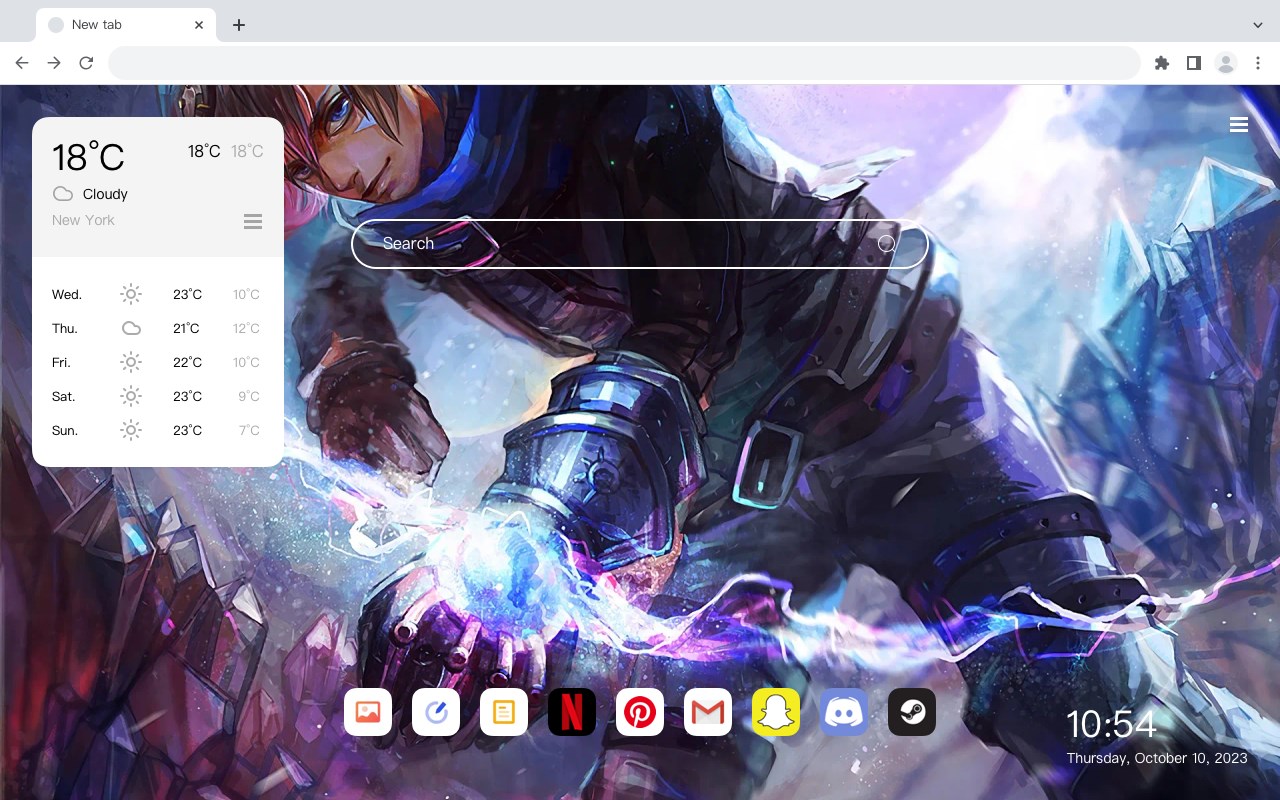Open the yellow notes shortcut
The width and height of the screenshot is (1280, 800).
[x=504, y=712]
